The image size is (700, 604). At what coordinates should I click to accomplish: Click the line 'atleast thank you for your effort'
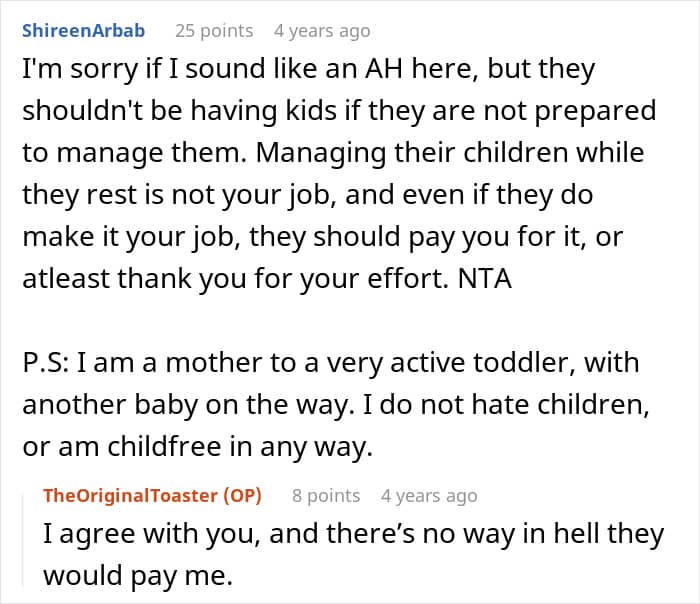[267, 279]
